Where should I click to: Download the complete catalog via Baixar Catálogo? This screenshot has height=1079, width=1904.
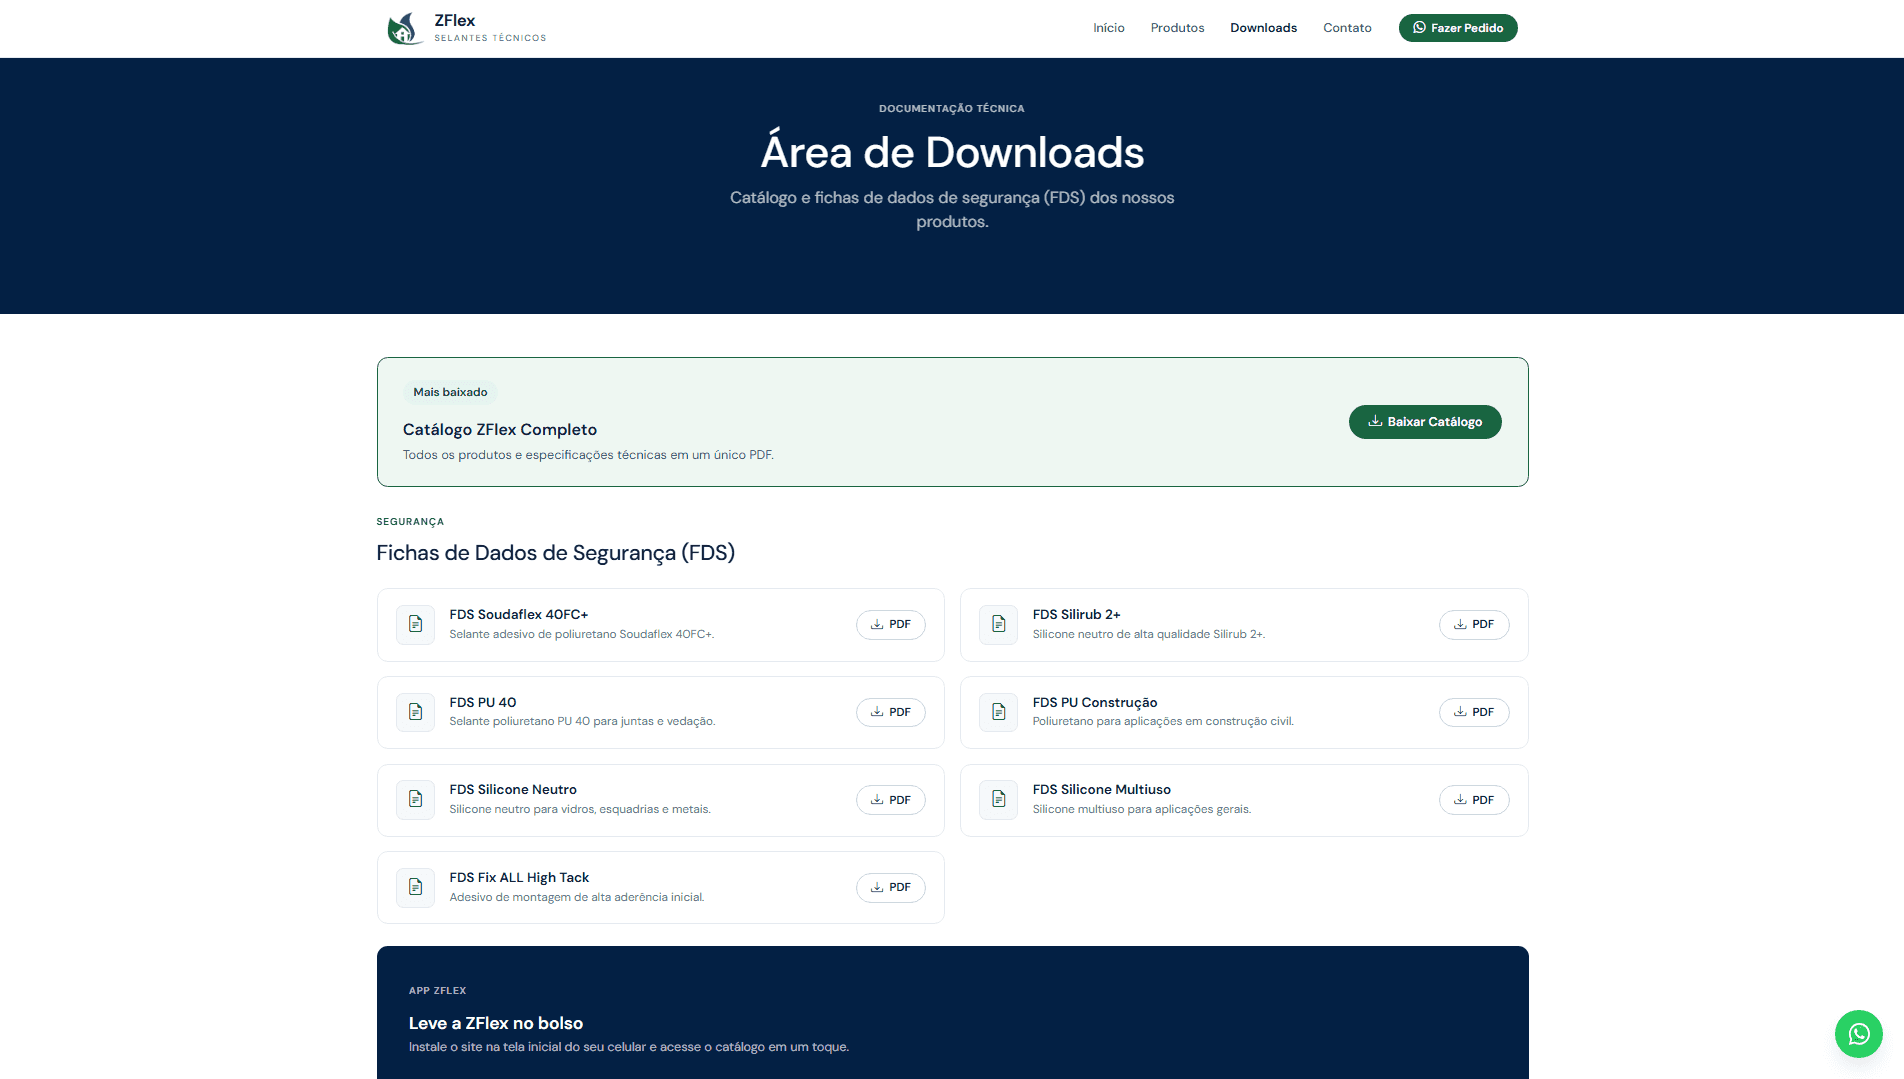coord(1425,422)
